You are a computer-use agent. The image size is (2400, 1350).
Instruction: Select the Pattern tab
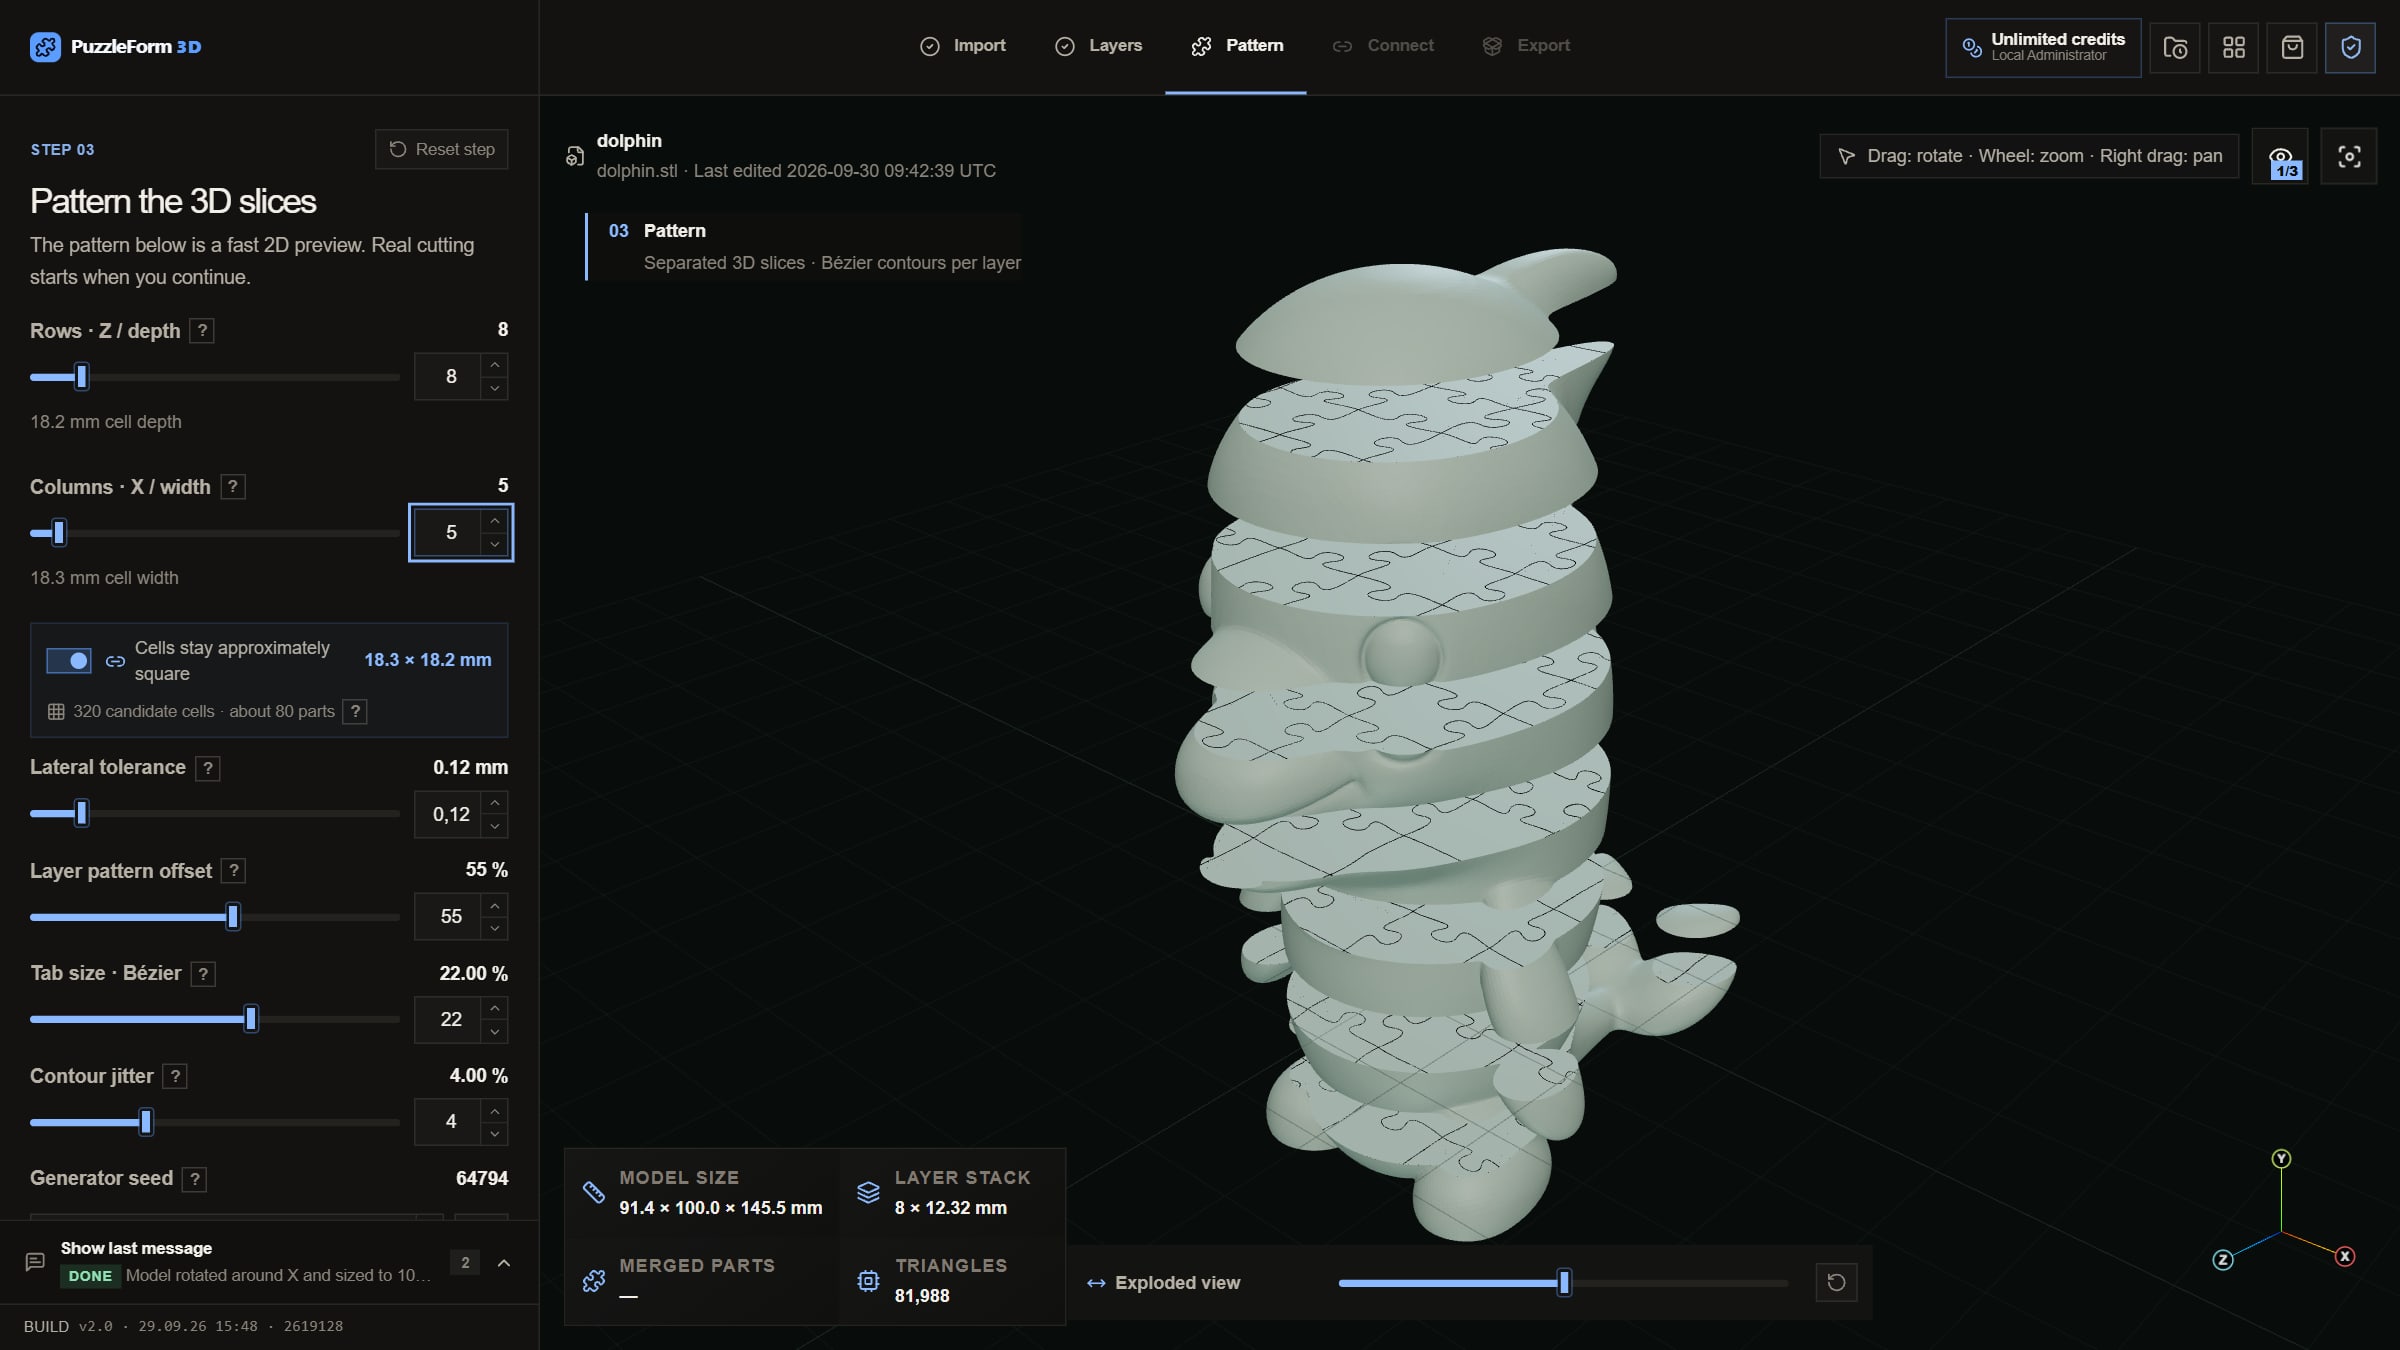click(1237, 46)
